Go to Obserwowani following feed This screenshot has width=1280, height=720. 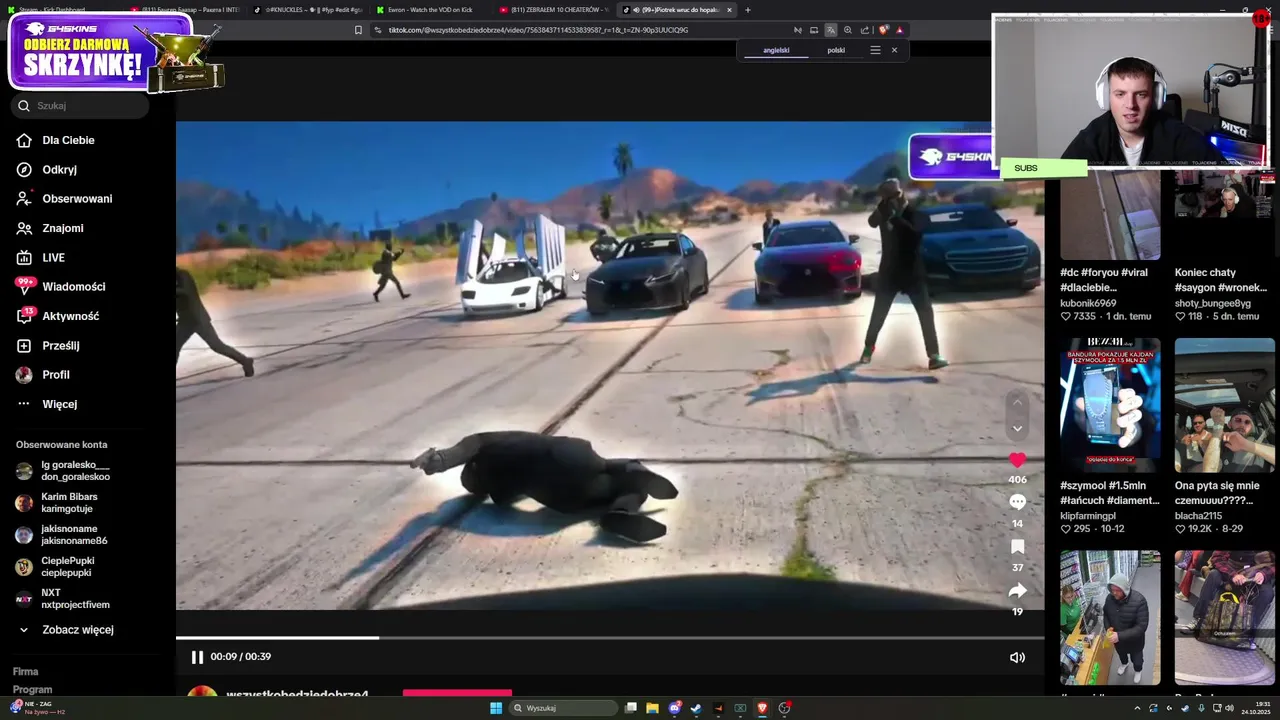tap(64, 199)
